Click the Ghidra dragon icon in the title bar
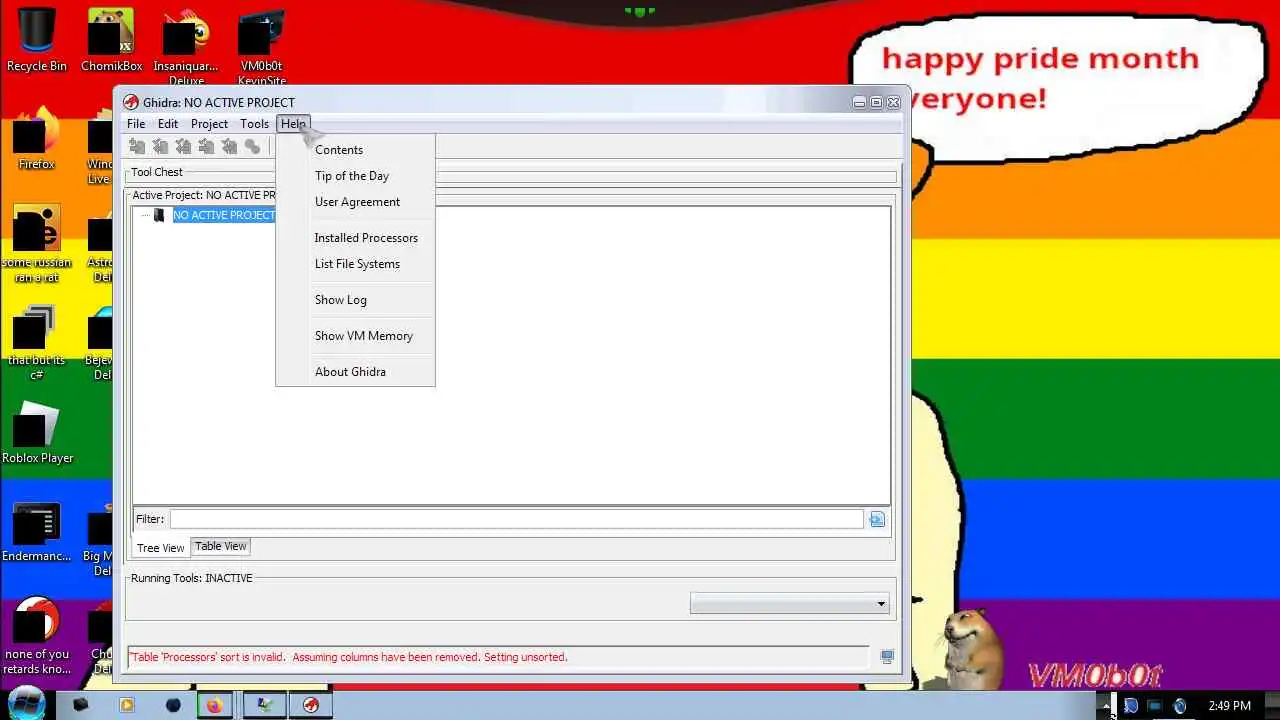The image size is (1280, 720). click(x=131, y=102)
